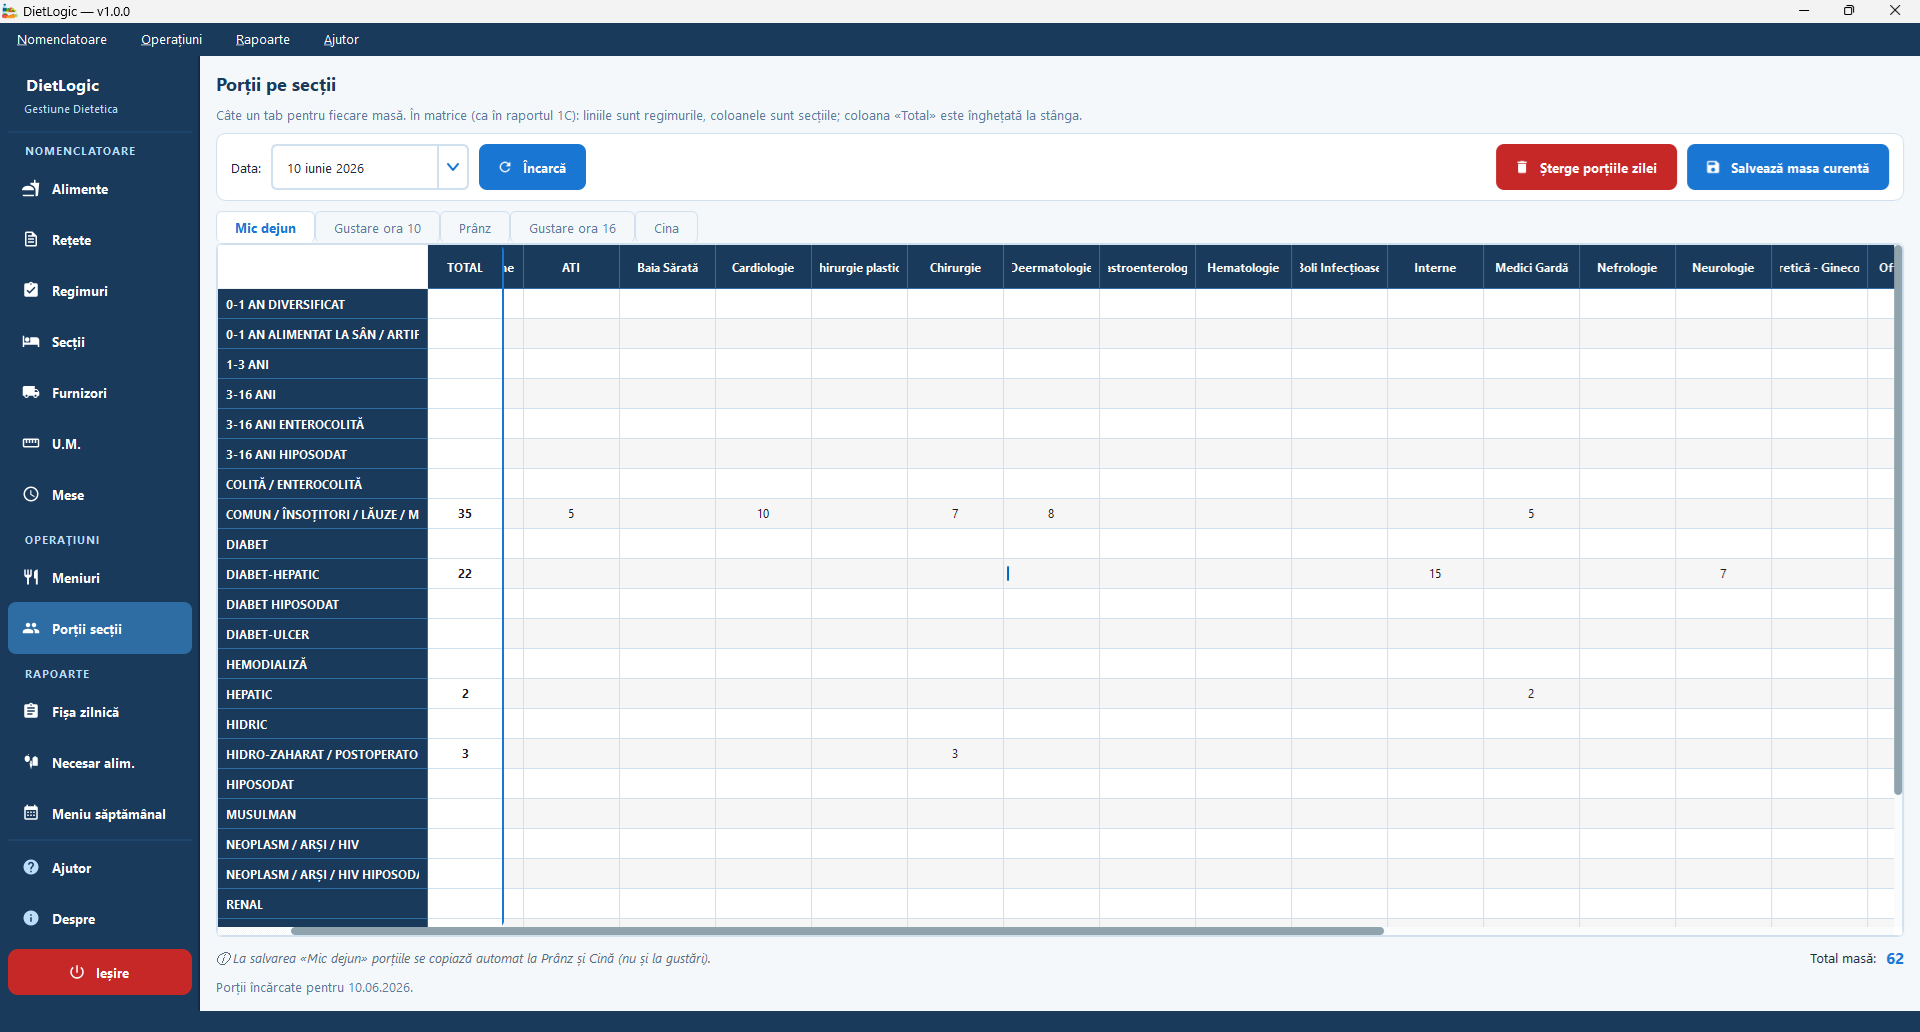This screenshot has height=1032, width=1920.
Task: Click Șterge porțiile zilei button
Action: (x=1586, y=167)
